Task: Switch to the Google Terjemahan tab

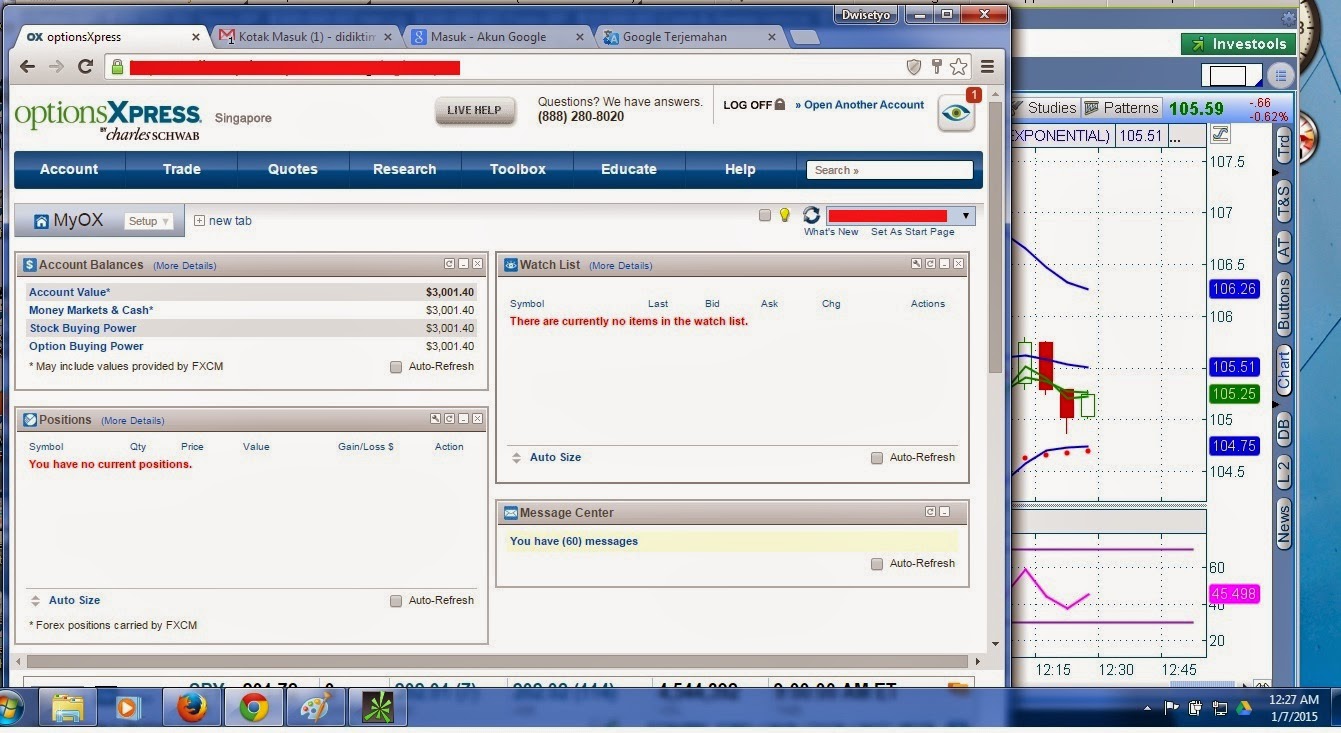Action: 688,37
